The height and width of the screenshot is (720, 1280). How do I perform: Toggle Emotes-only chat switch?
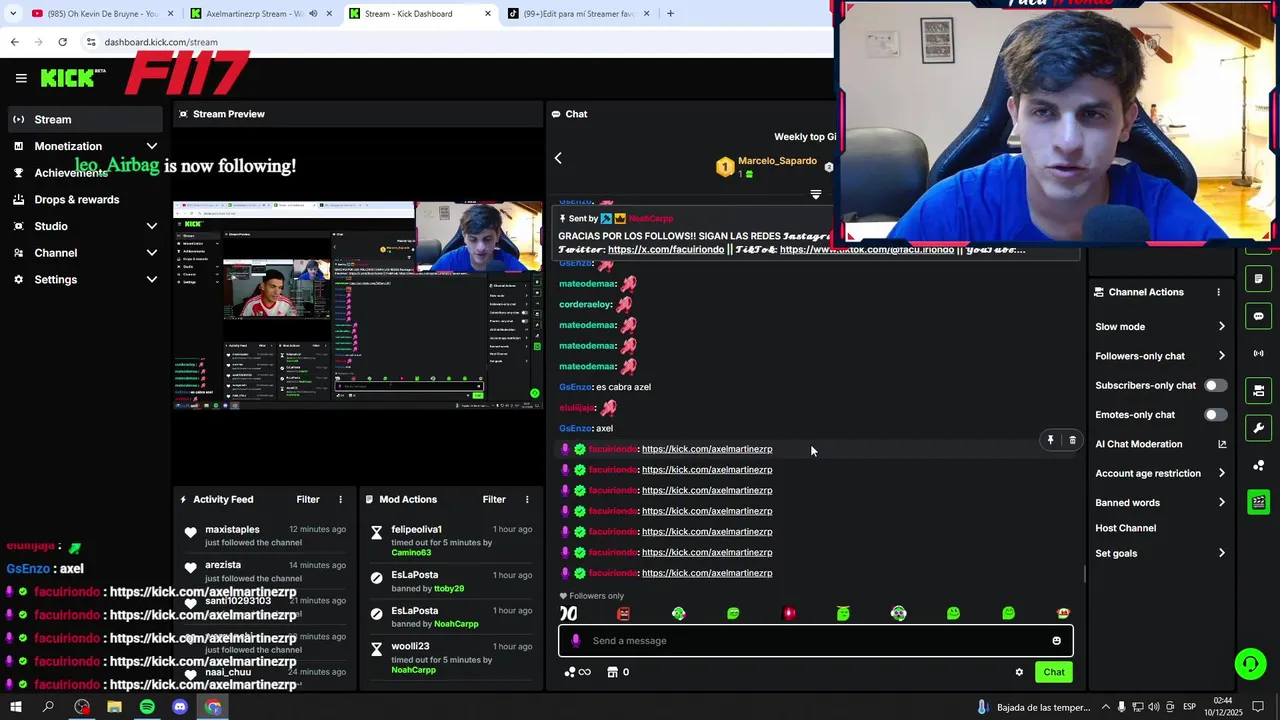[1215, 414]
